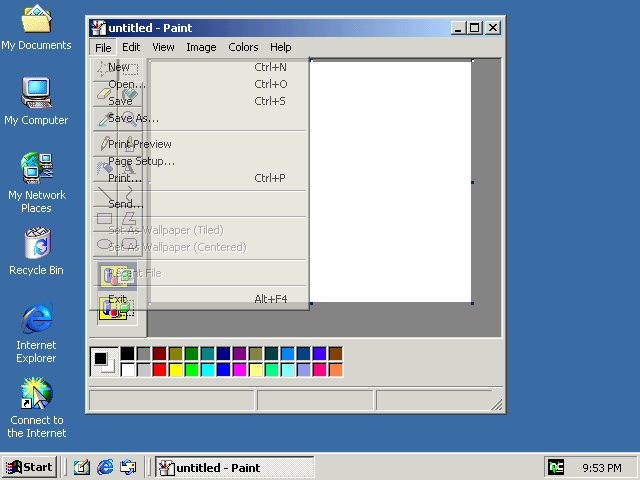Pick the black color swatch
640x480 pixels.
[x=127, y=353]
